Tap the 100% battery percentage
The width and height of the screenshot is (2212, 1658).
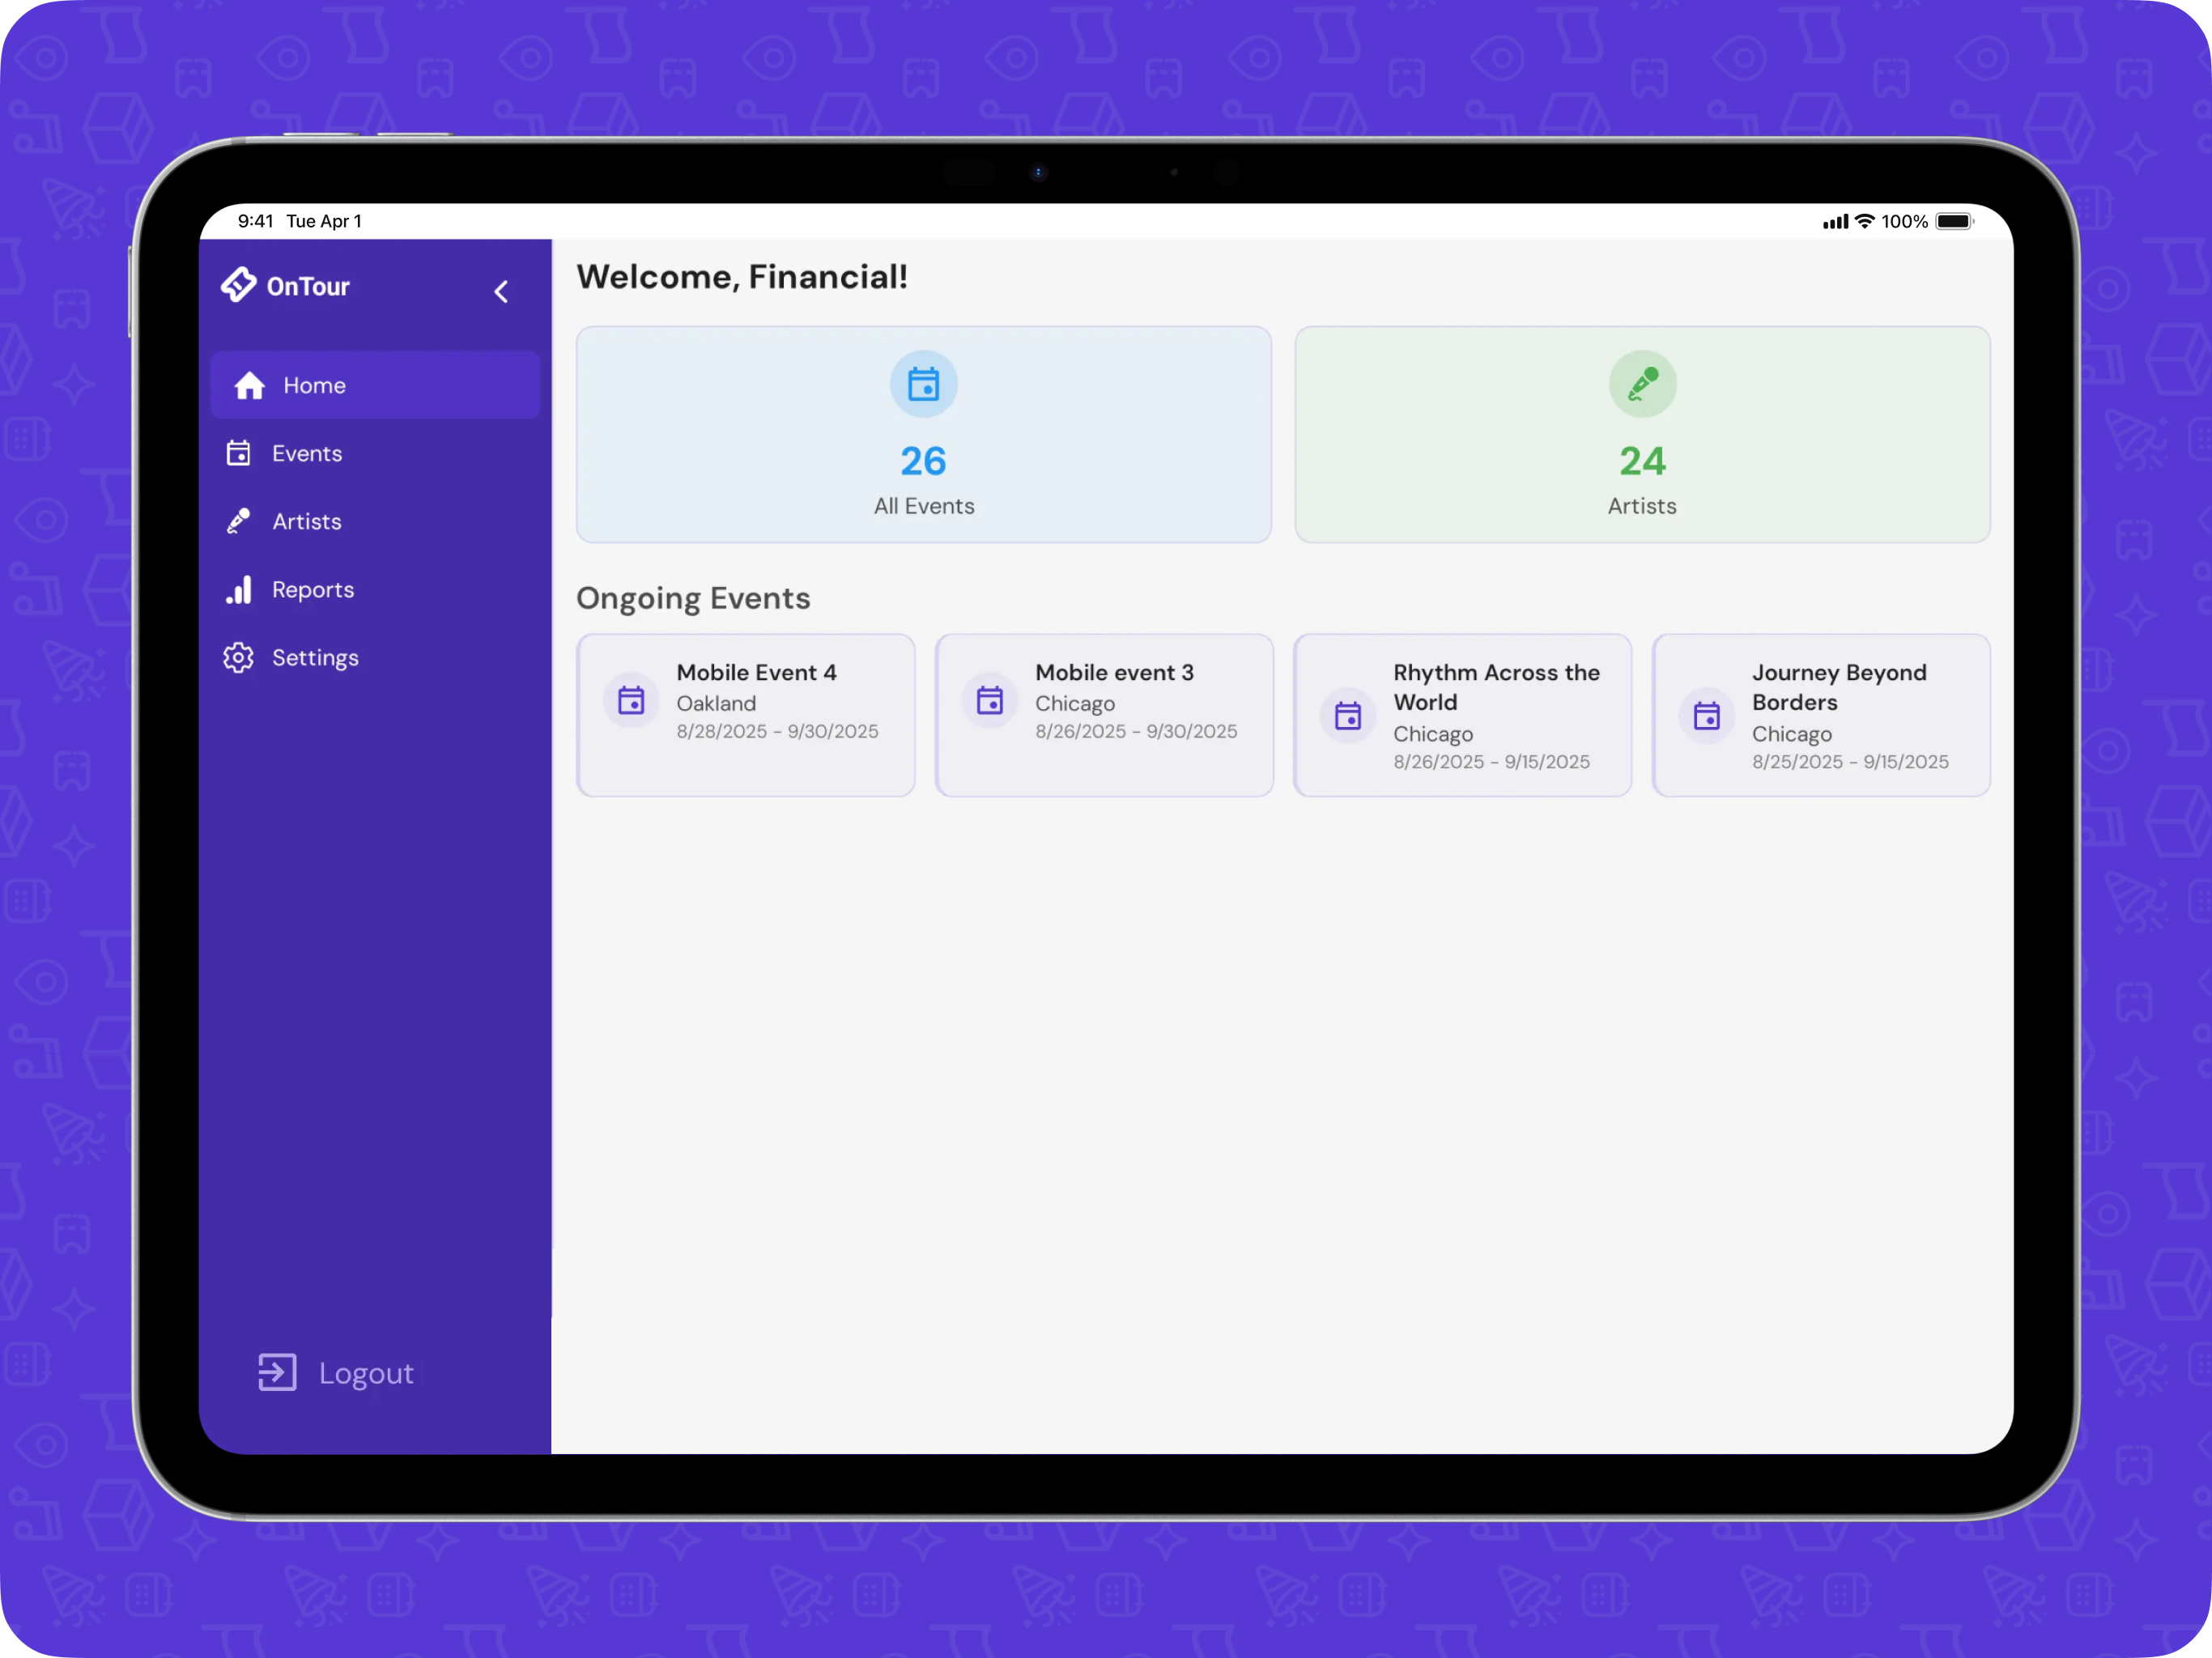click(1904, 221)
